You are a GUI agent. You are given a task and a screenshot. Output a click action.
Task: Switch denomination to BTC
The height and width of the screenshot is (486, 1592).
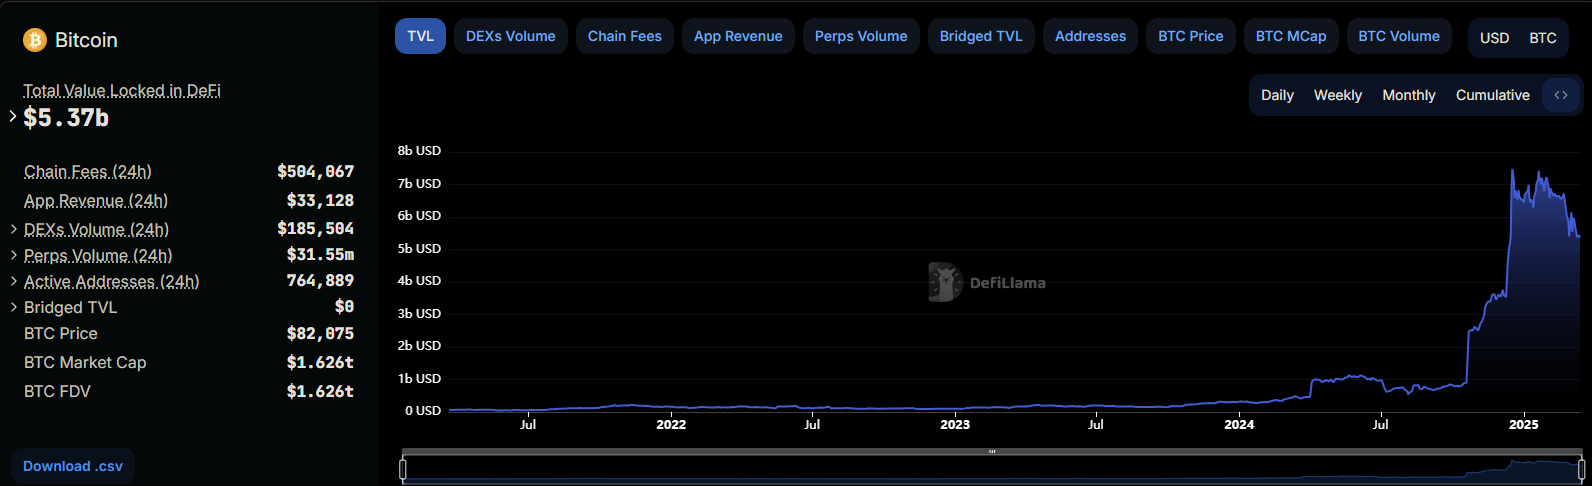[1542, 38]
